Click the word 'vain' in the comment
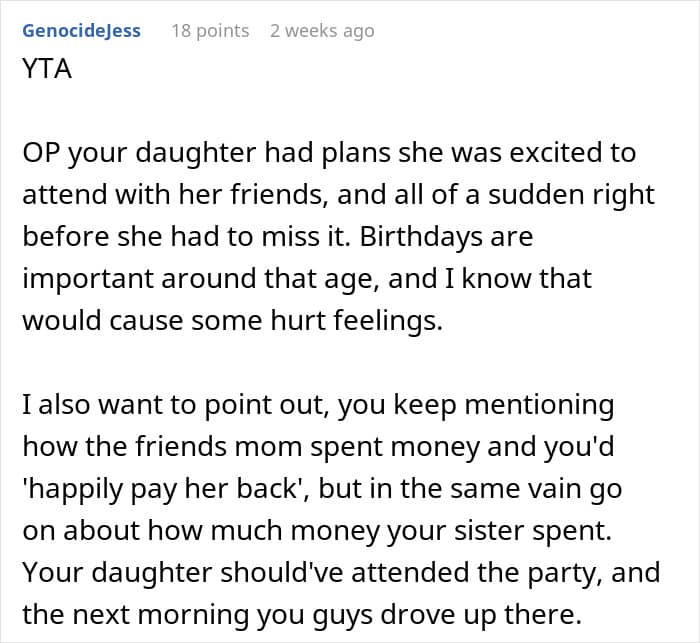The height and width of the screenshot is (643, 700). point(554,489)
